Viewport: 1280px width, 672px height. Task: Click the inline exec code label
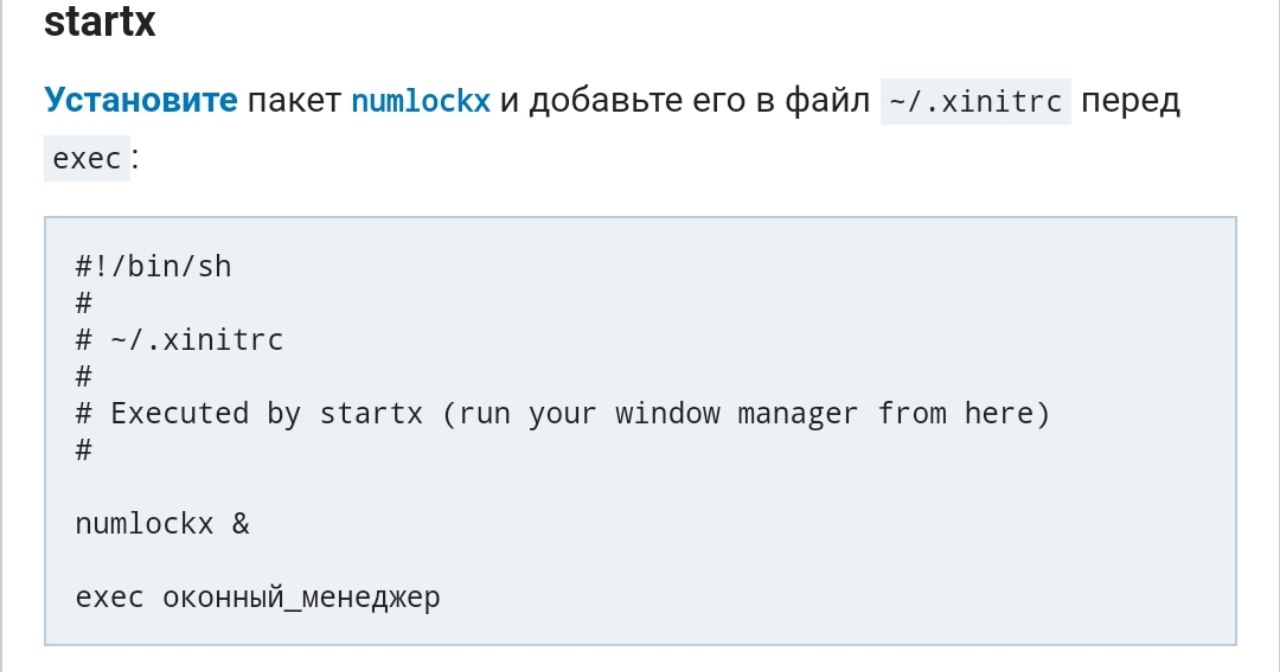tap(87, 158)
